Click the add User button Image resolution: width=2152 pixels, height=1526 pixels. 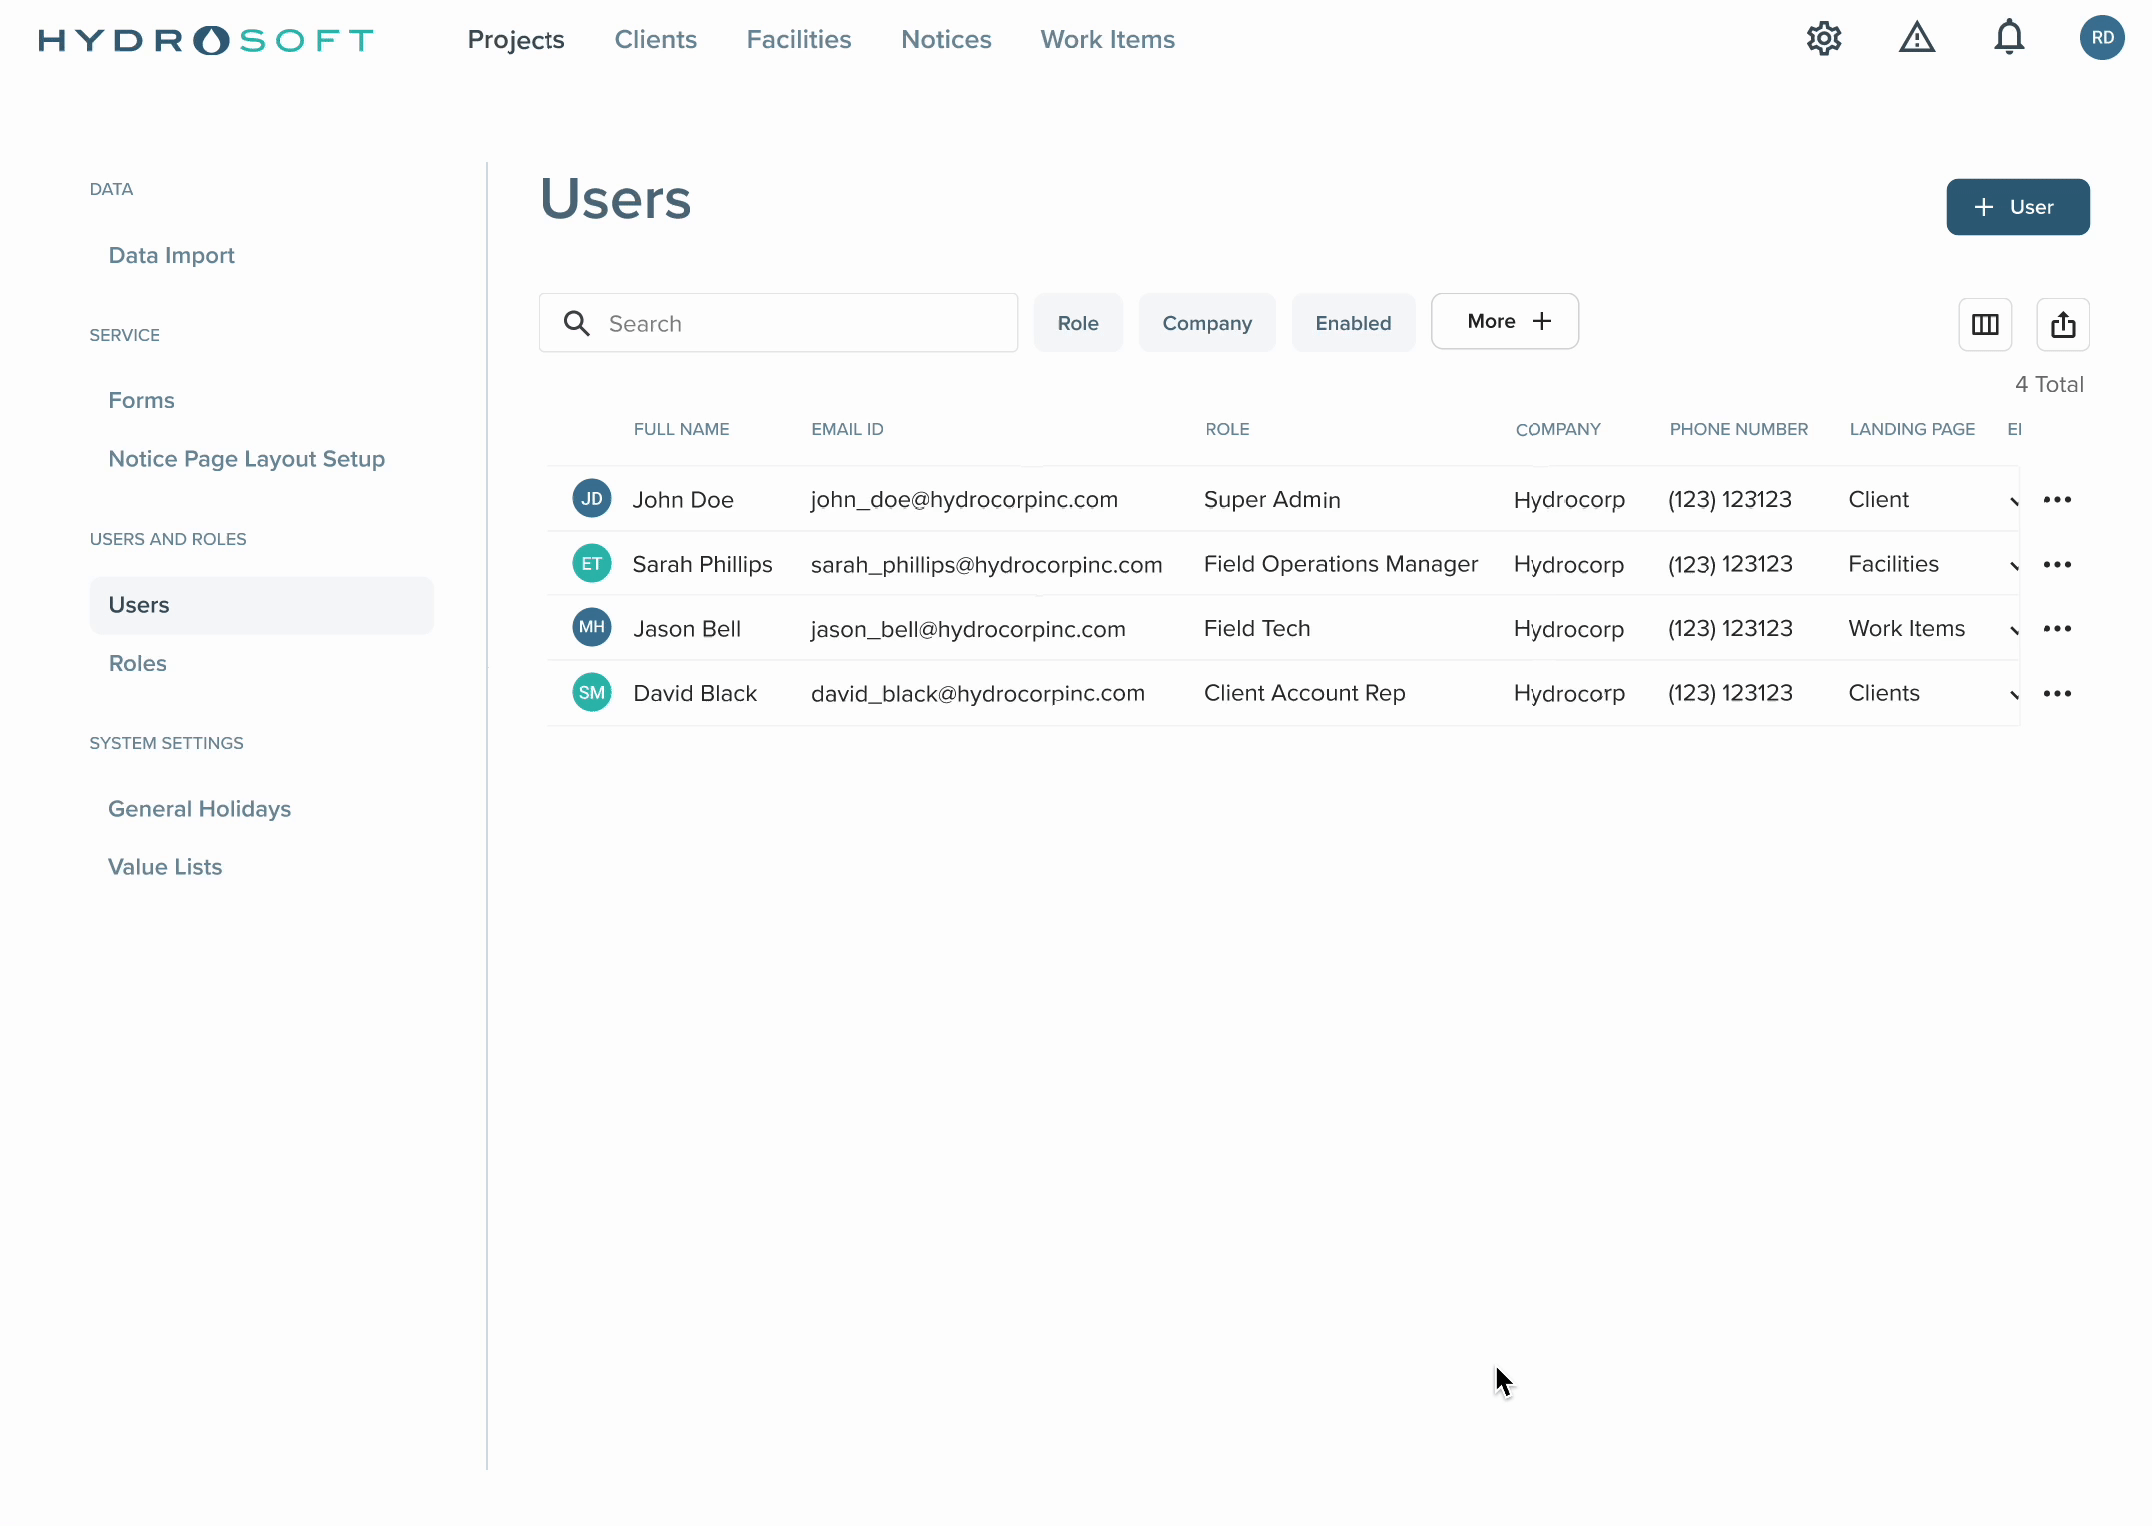tap(2016, 207)
